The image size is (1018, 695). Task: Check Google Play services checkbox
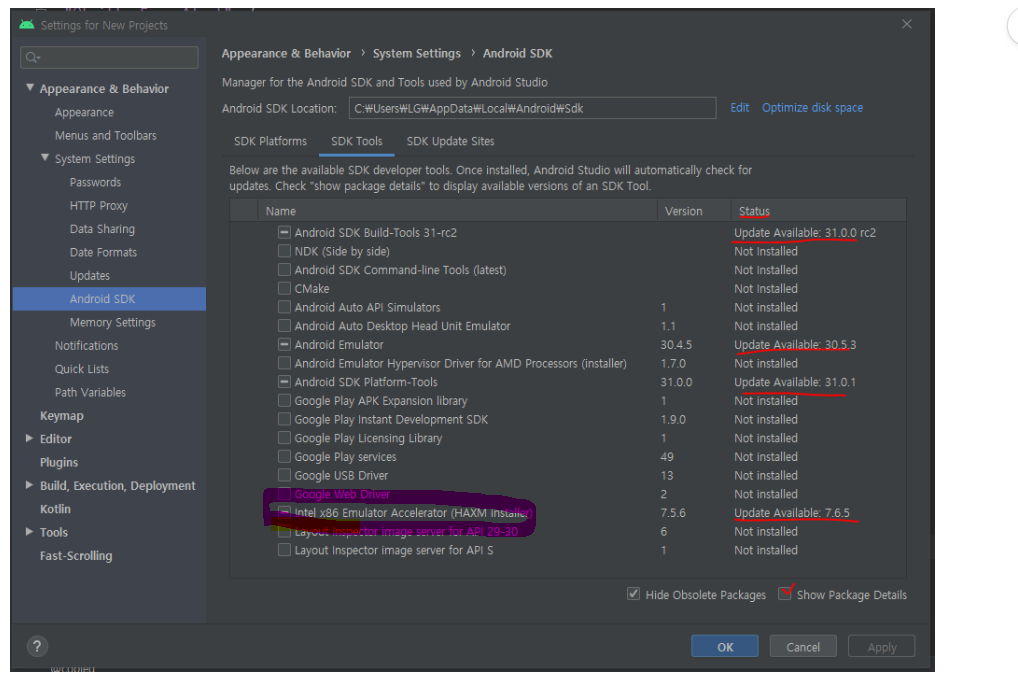tap(284, 457)
